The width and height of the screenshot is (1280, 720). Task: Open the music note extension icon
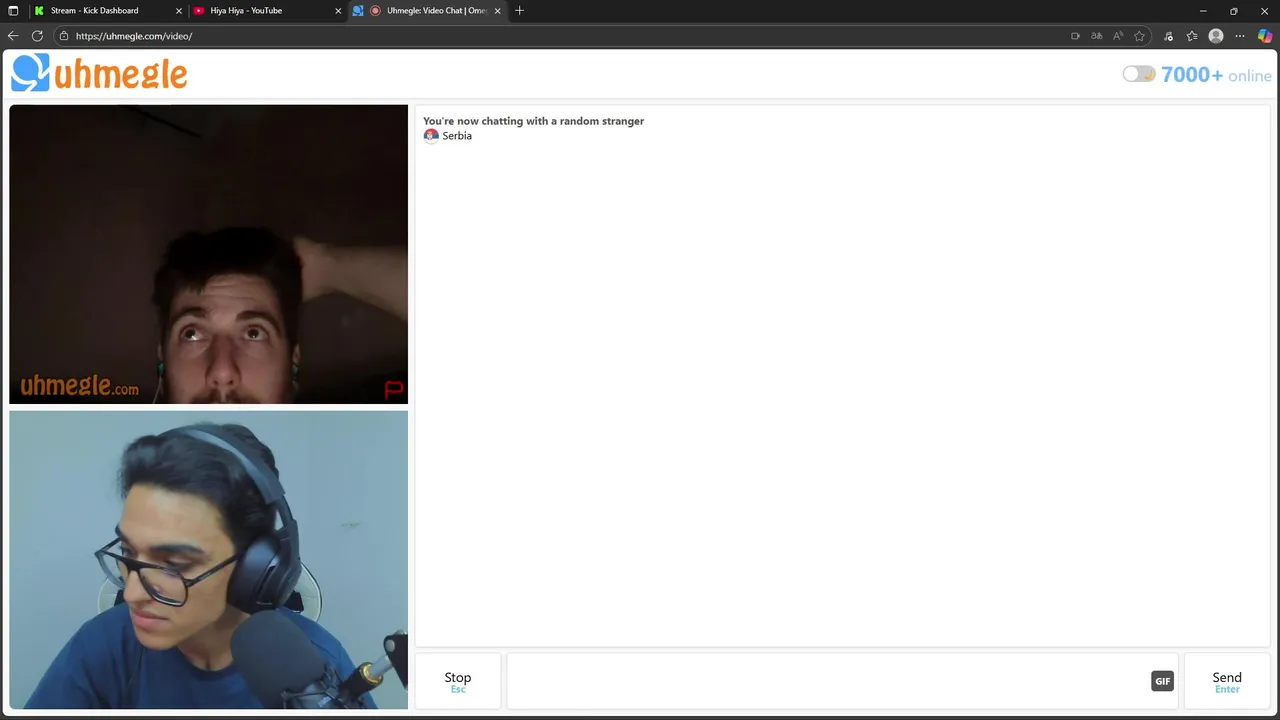(1168, 36)
